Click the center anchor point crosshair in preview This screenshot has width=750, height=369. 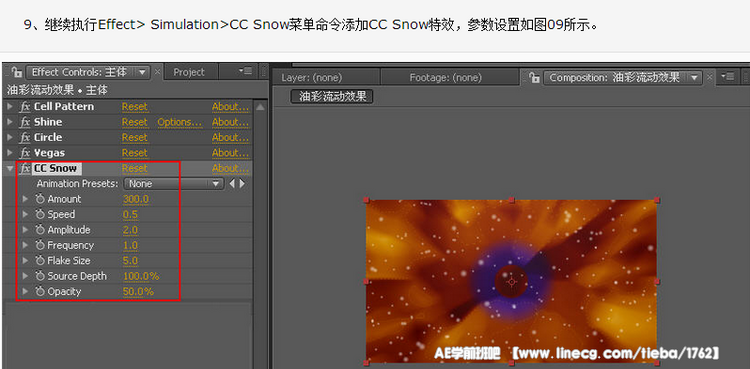coord(512,282)
